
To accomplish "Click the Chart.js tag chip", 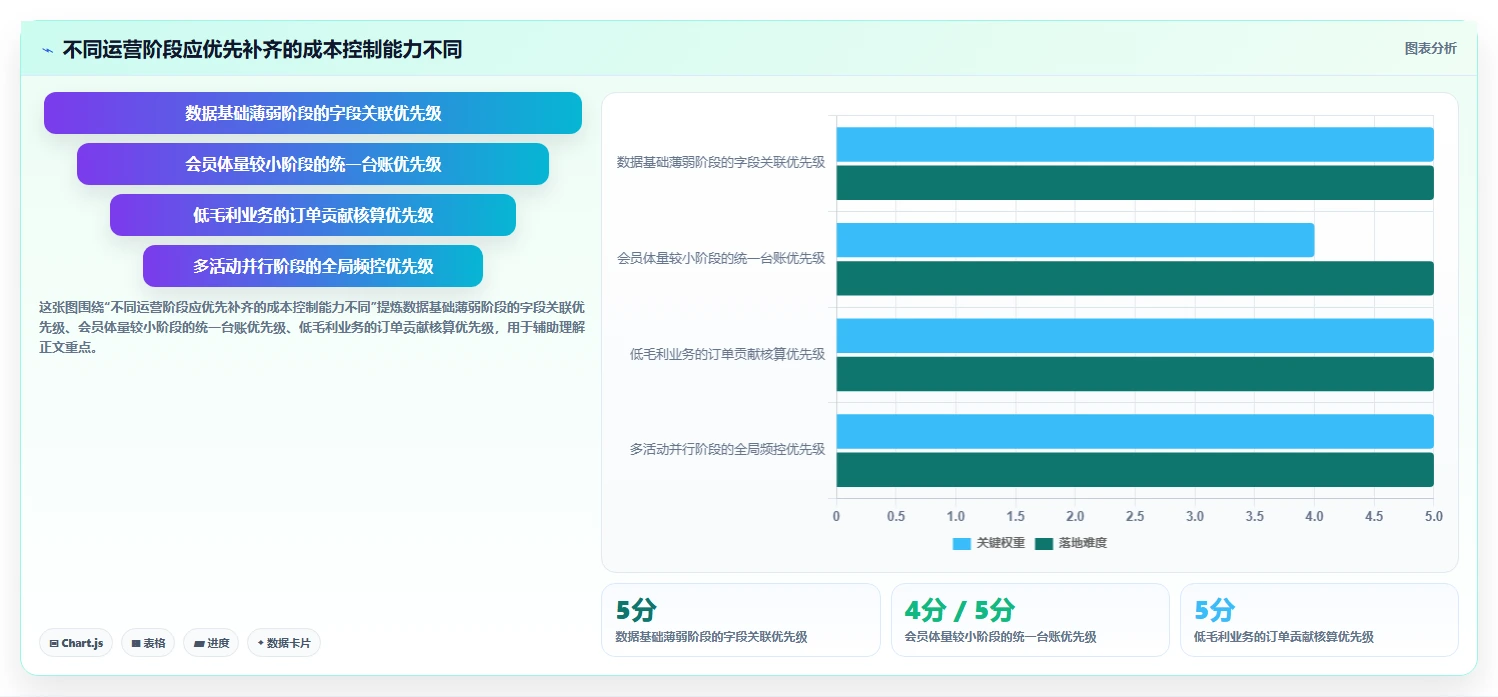I will pyautogui.click(x=76, y=643).
